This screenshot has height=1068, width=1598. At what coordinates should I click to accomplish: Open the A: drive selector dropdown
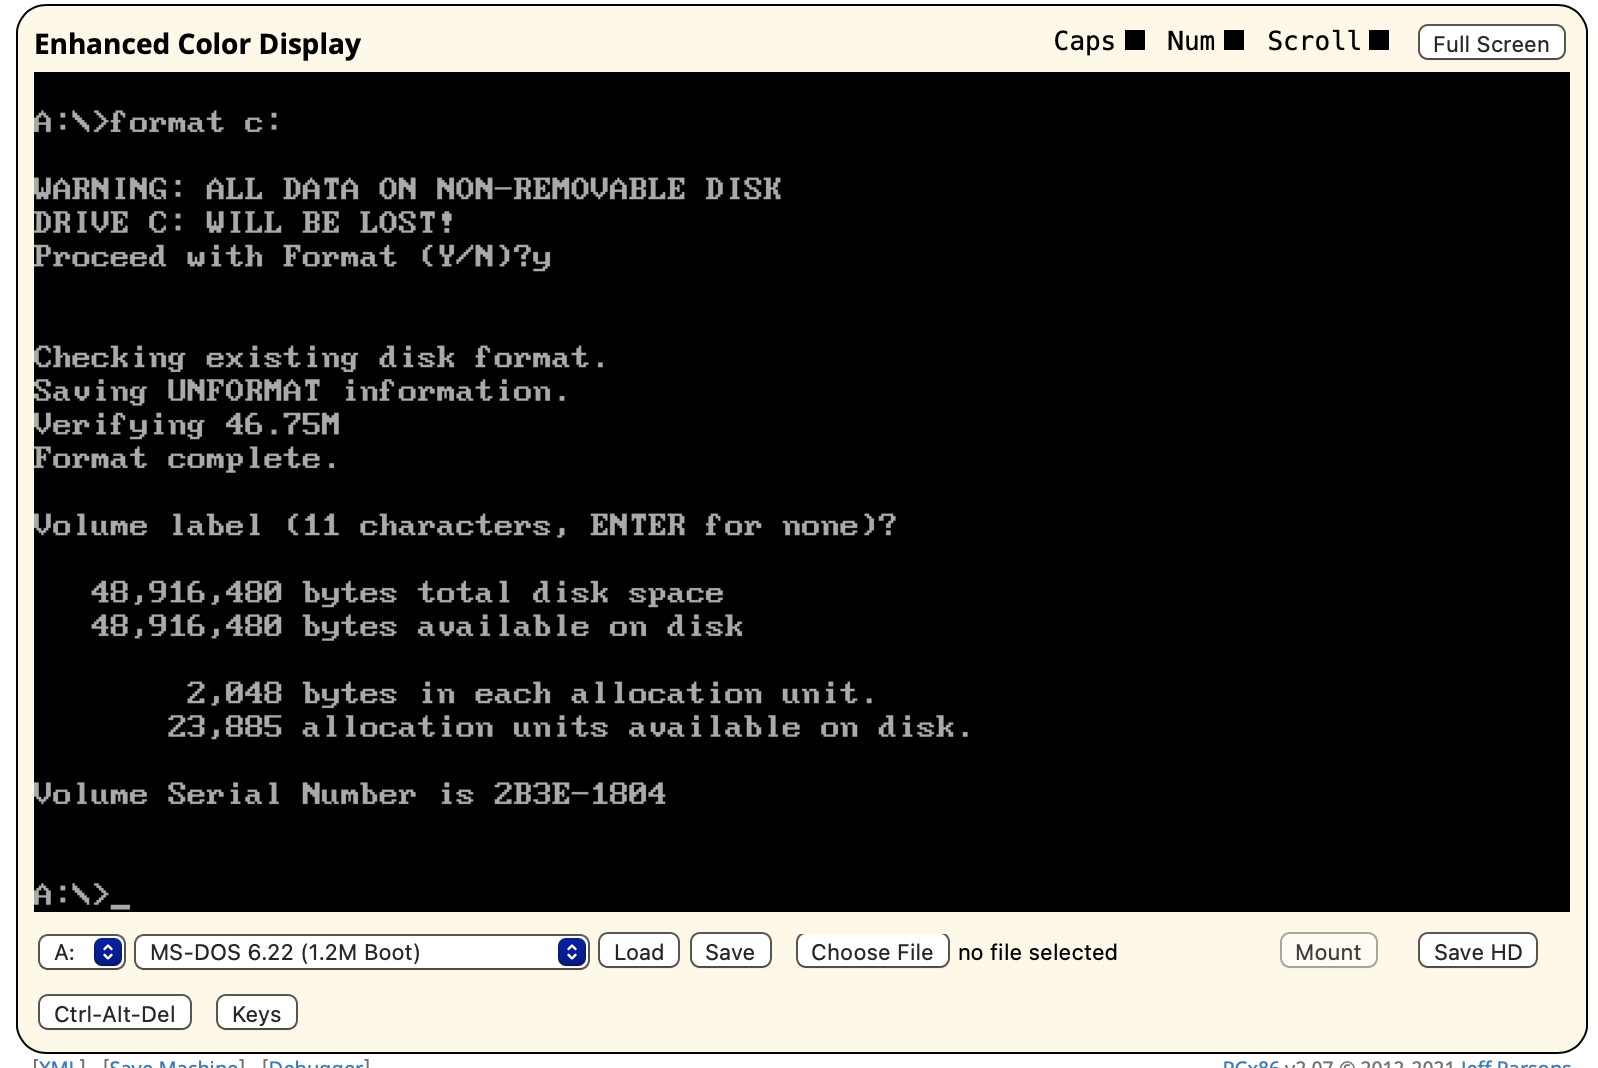tap(82, 952)
